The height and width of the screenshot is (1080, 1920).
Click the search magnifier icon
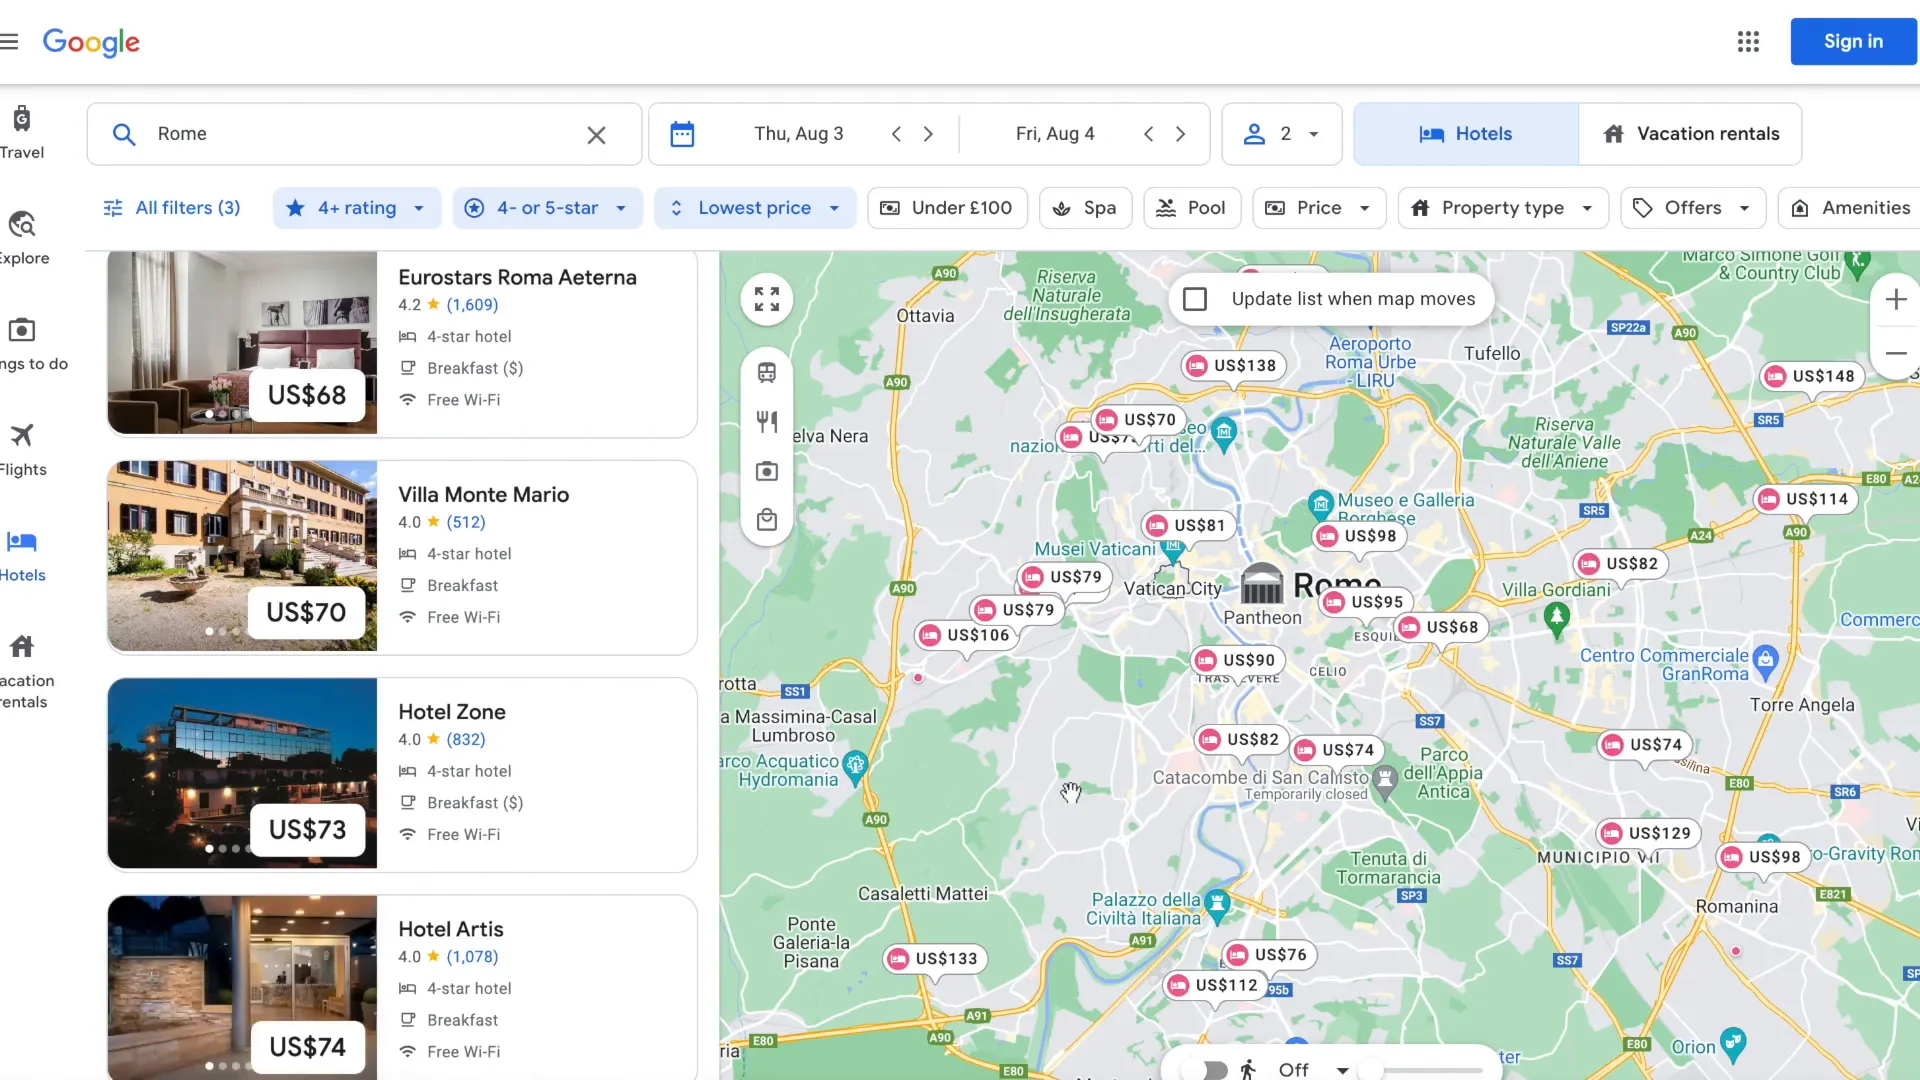click(124, 134)
